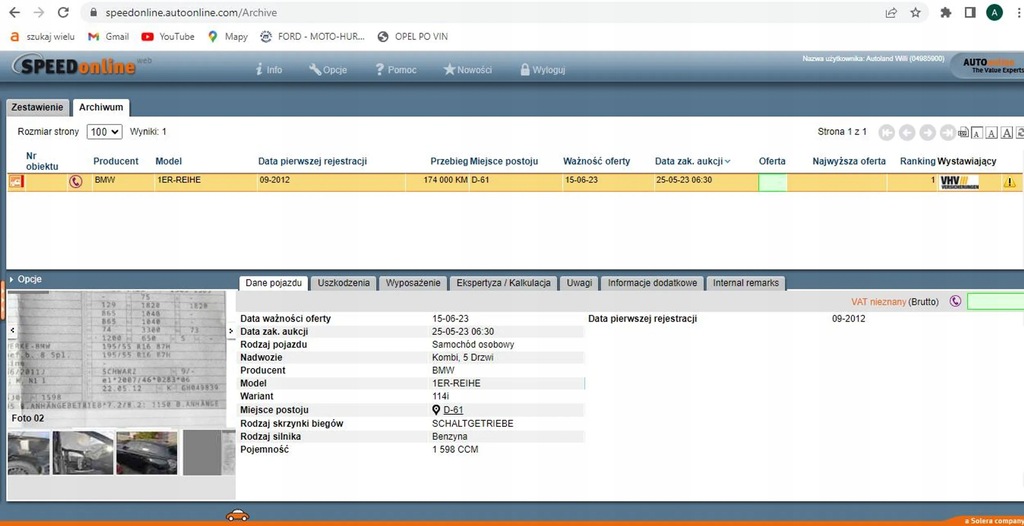Click the map pin icon beside D-61
1024x526 pixels.
(x=436, y=410)
